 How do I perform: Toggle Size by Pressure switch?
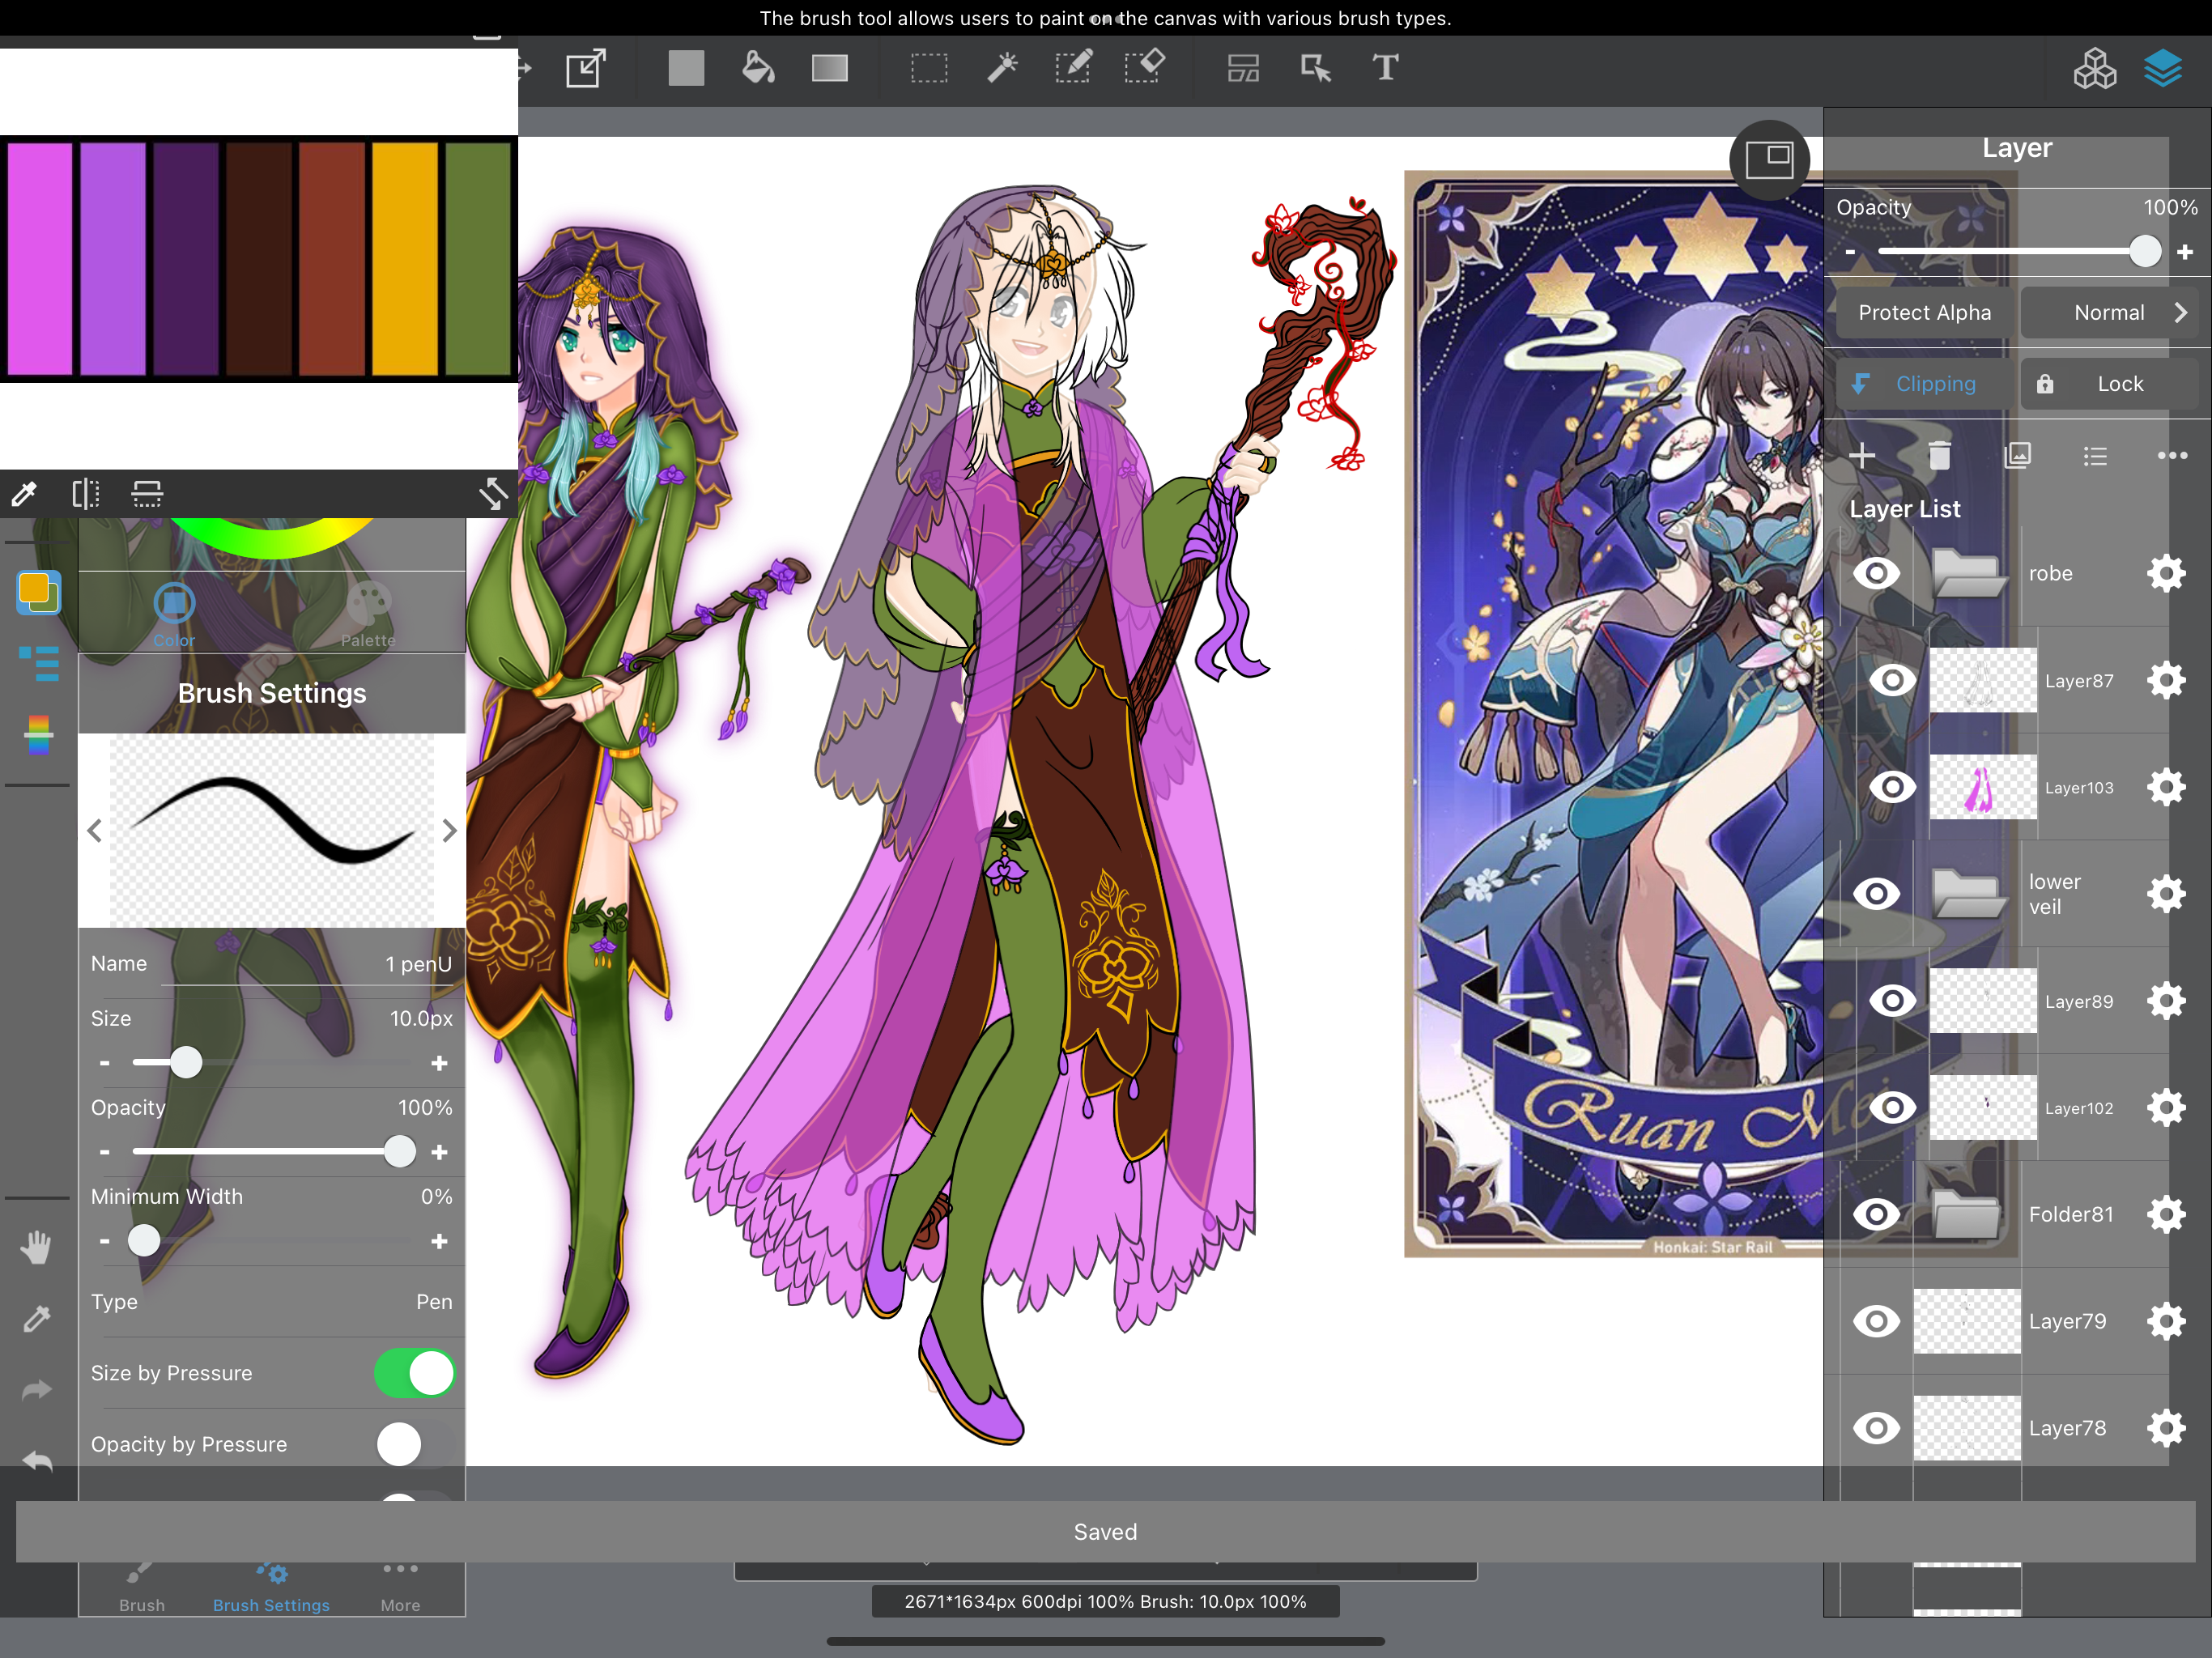(414, 1373)
